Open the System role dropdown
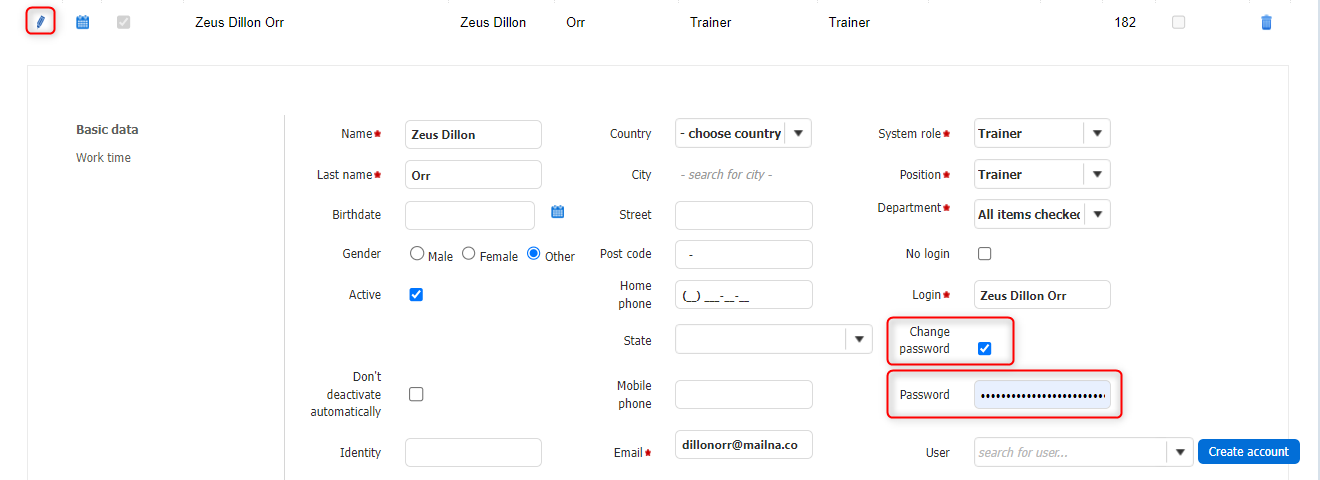 point(1097,133)
